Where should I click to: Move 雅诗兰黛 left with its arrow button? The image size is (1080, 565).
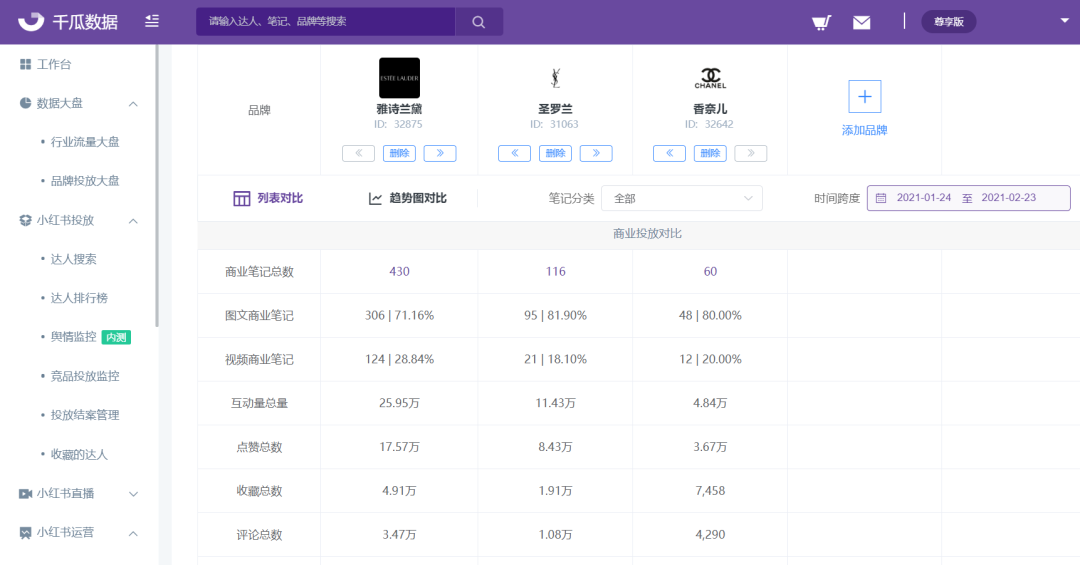click(x=358, y=153)
